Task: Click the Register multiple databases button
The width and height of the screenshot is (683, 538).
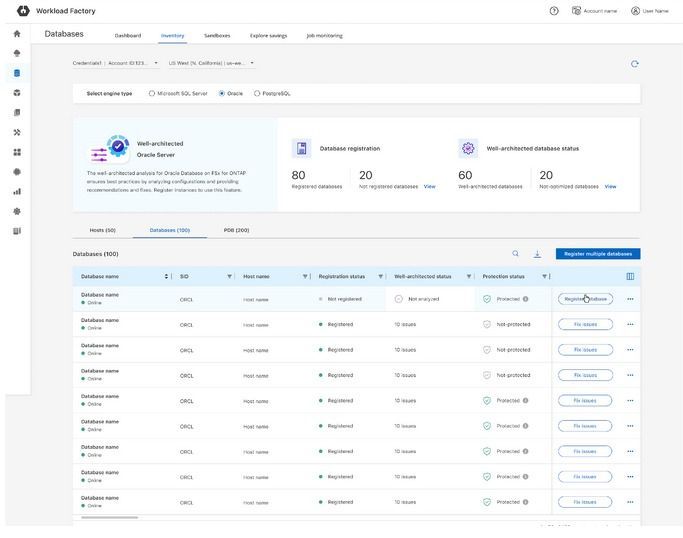Action: [x=597, y=254]
